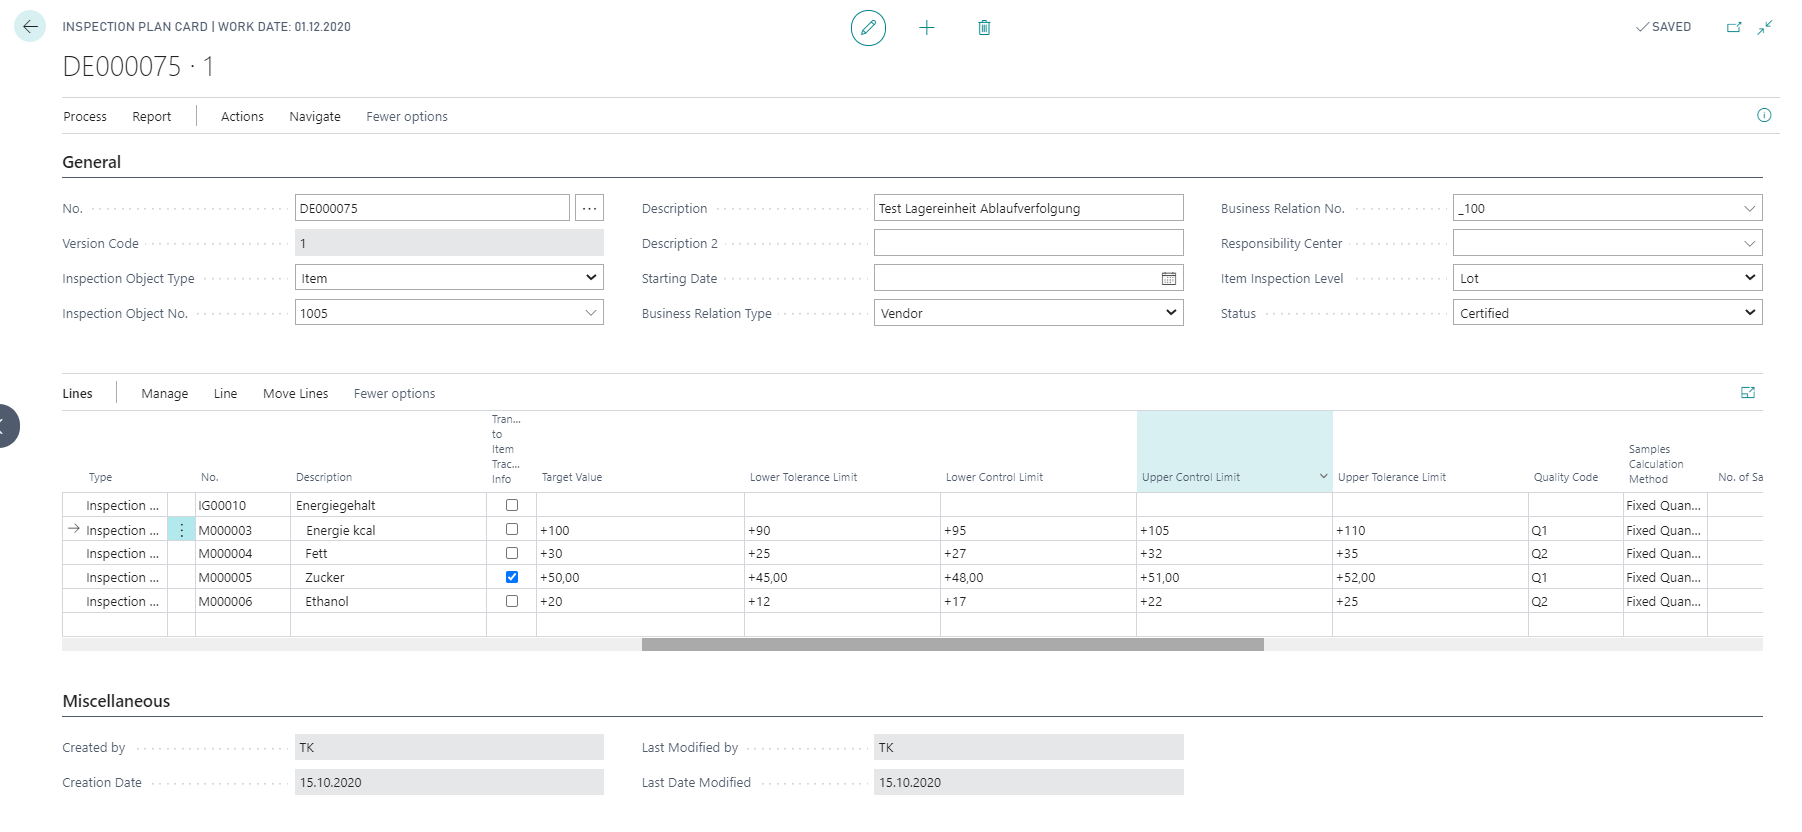1802x832 pixels.
Task: Tick the checkbox for Fett row
Action: 512,553
